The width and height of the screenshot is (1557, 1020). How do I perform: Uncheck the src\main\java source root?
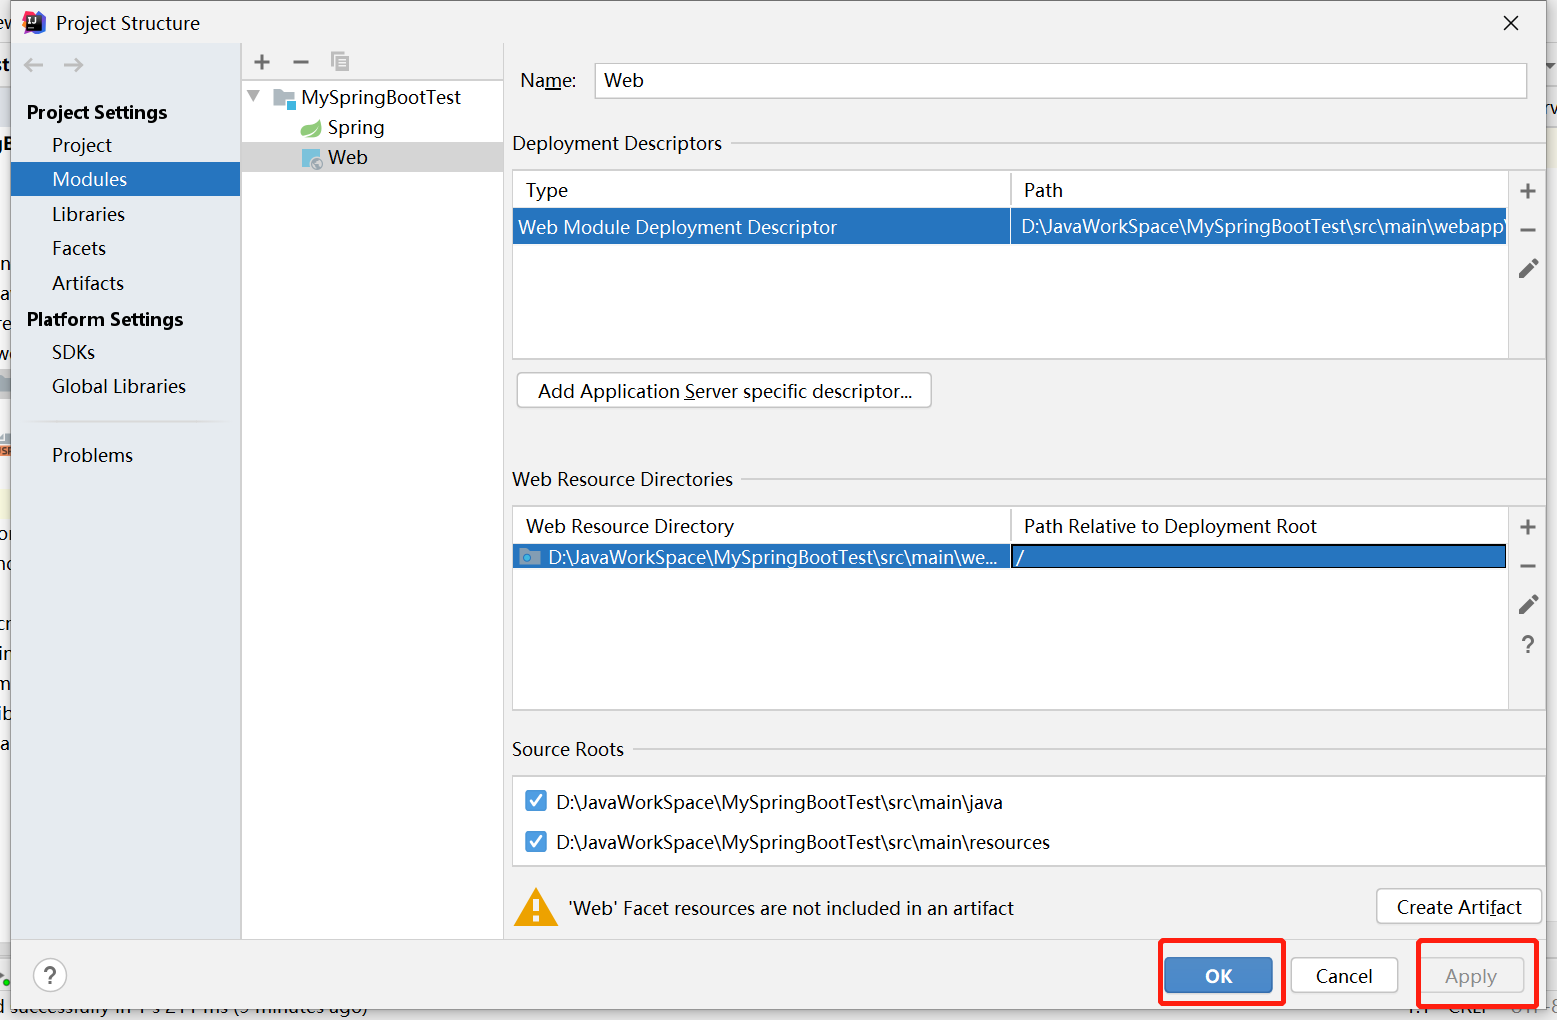[x=536, y=800]
